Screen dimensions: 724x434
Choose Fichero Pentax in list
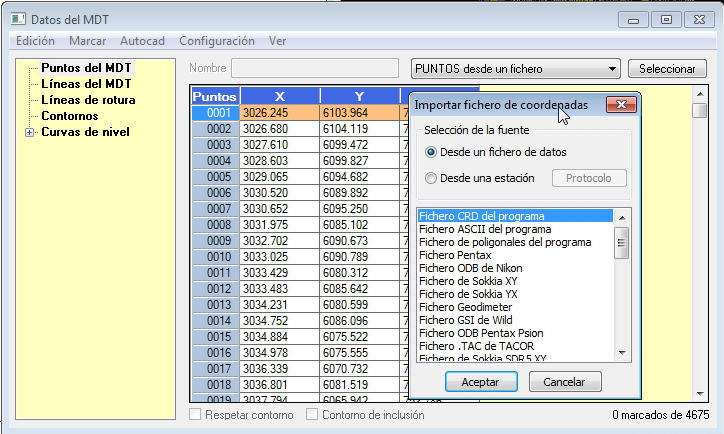click(515, 255)
